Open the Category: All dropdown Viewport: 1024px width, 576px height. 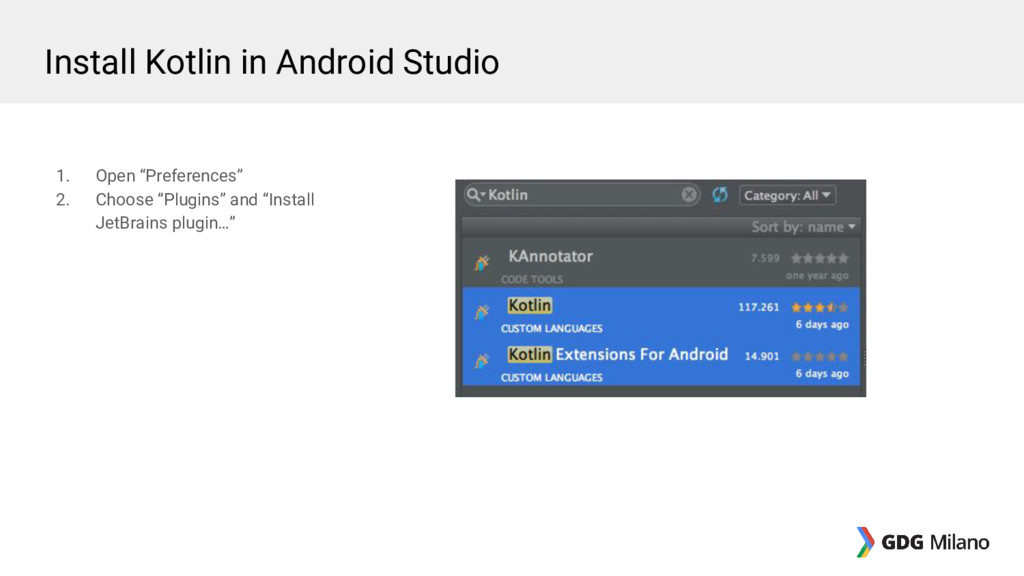click(787, 195)
